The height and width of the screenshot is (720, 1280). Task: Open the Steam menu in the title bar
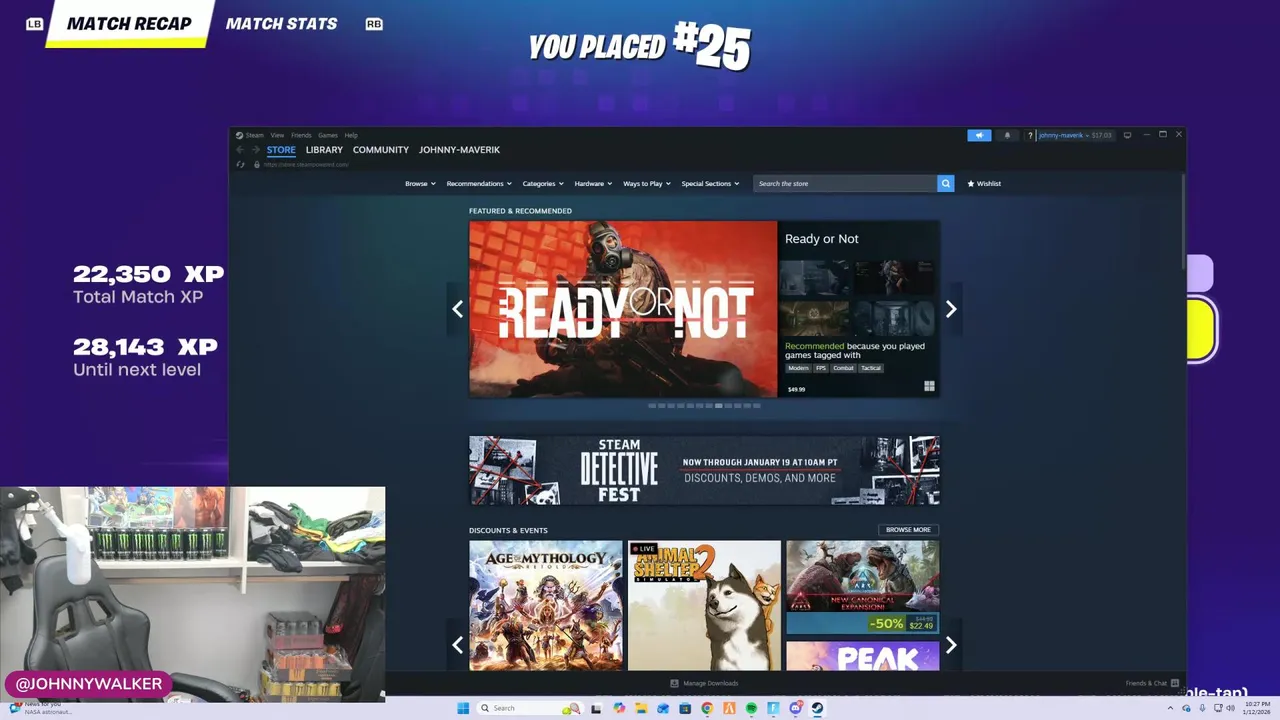coord(251,135)
